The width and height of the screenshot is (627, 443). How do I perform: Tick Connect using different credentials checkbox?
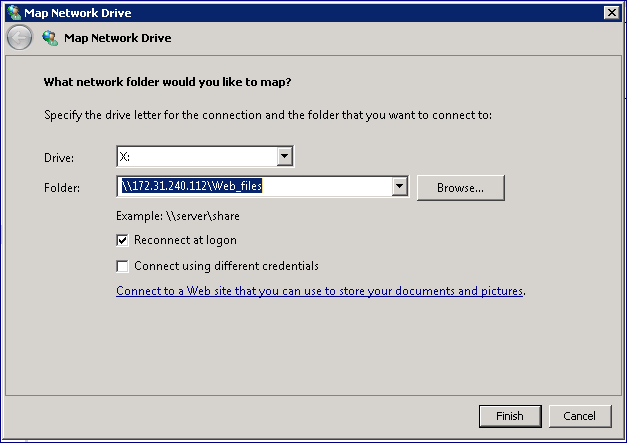[x=122, y=266]
